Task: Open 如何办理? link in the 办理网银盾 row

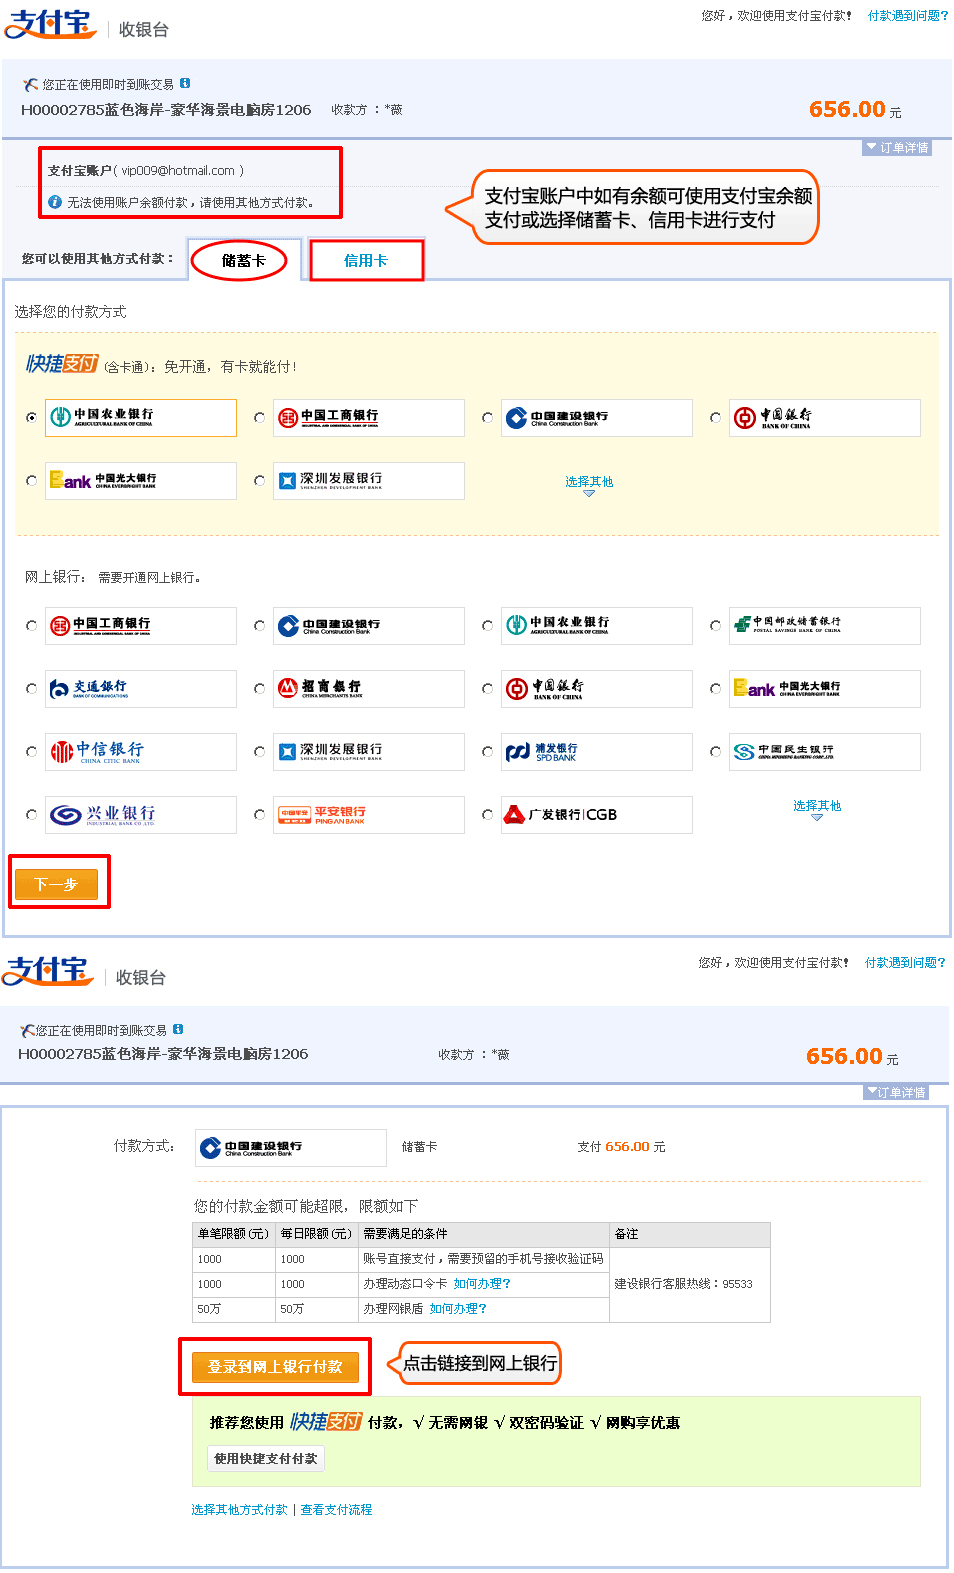Action: [x=458, y=1309]
